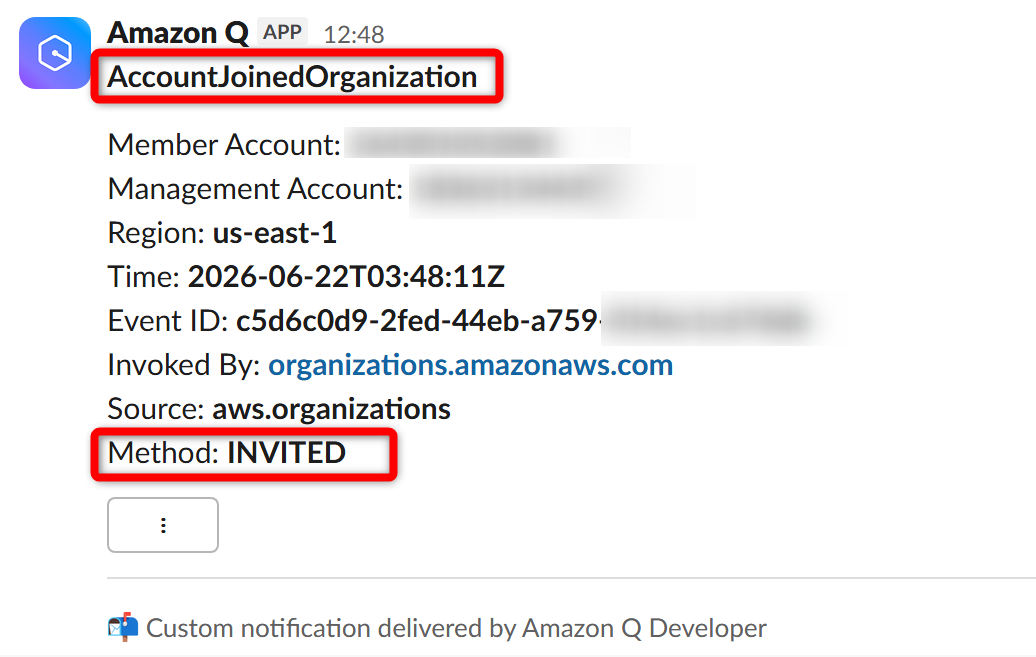Image resolution: width=1036 pixels, height=657 pixels.
Task: Click the blurred Member Account value
Action: tap(488, 143)
